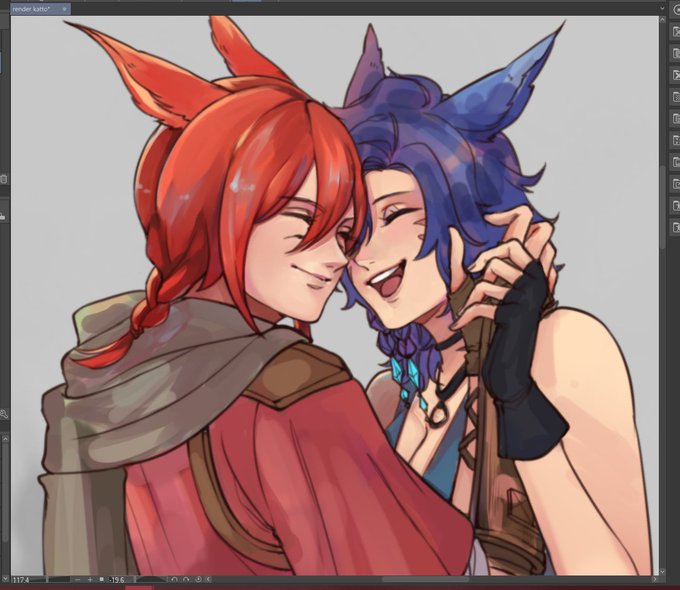Open the third icon in right panel dock
Viewport: 680px width, 590px height.
(675, 53)
